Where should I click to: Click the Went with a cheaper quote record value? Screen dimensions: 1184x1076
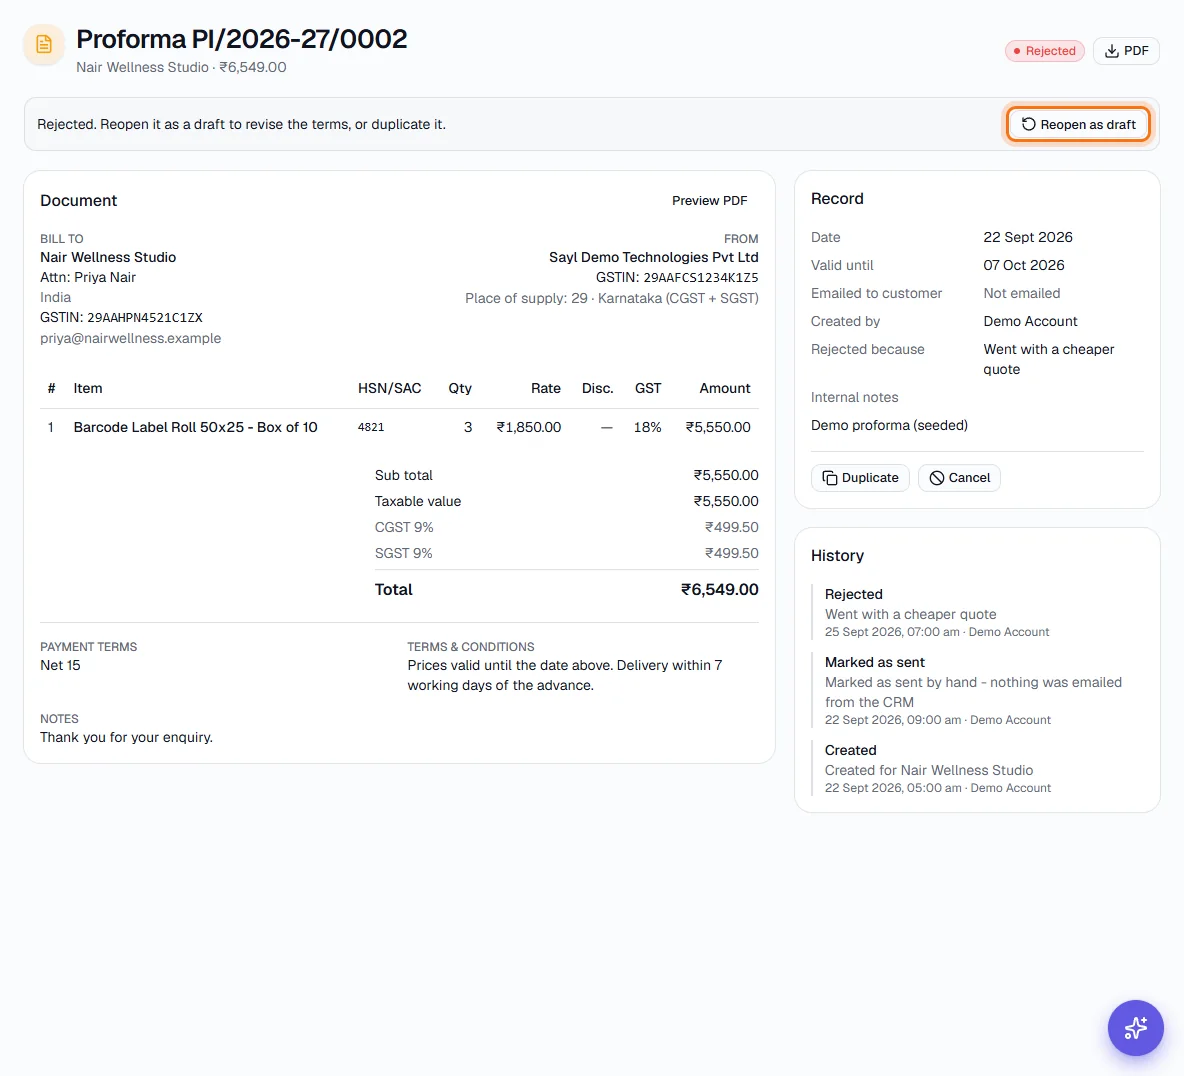point(1049,359)
